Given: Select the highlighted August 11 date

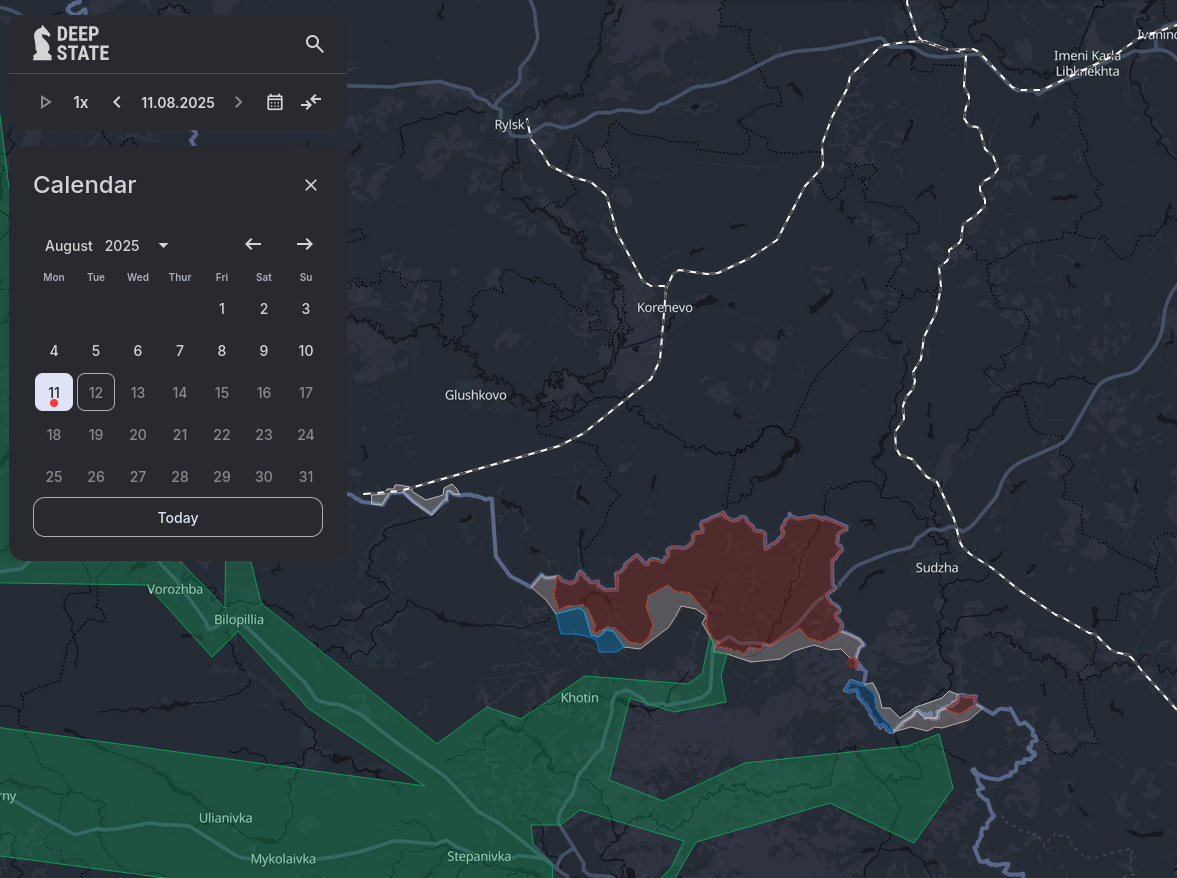Looking at the screenshot, I should 54,392.
